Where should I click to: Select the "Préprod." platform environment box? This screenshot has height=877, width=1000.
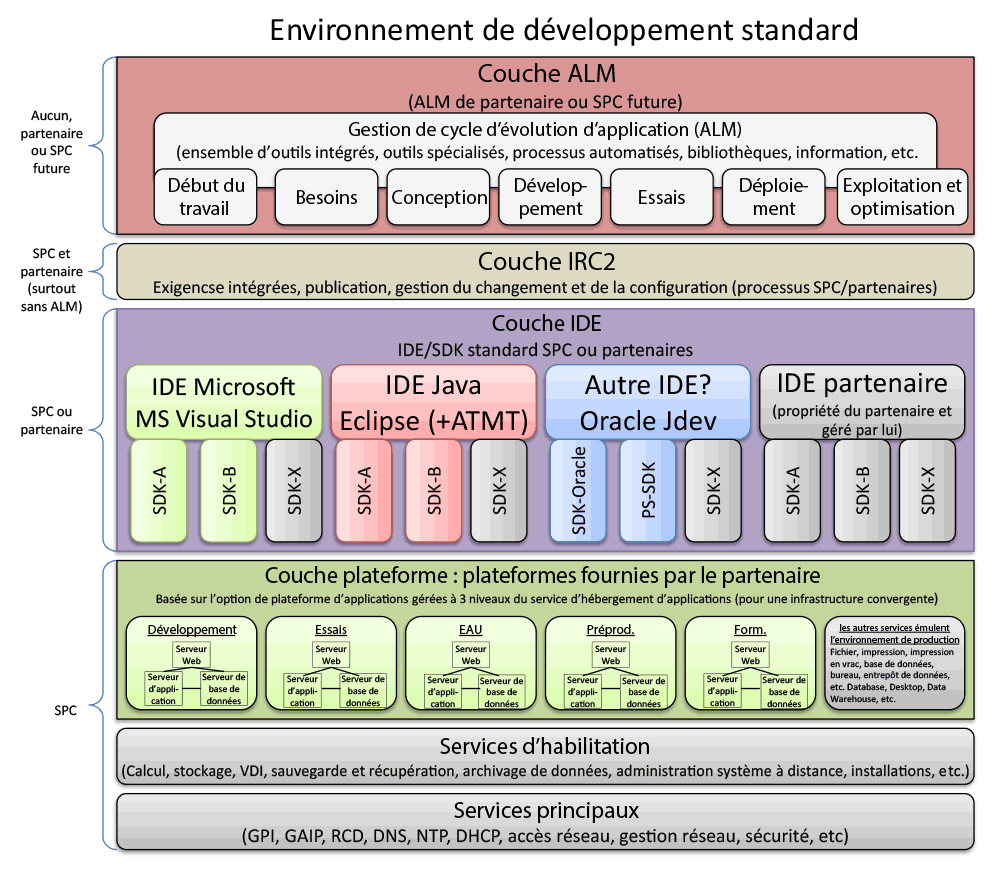(611, 666)
